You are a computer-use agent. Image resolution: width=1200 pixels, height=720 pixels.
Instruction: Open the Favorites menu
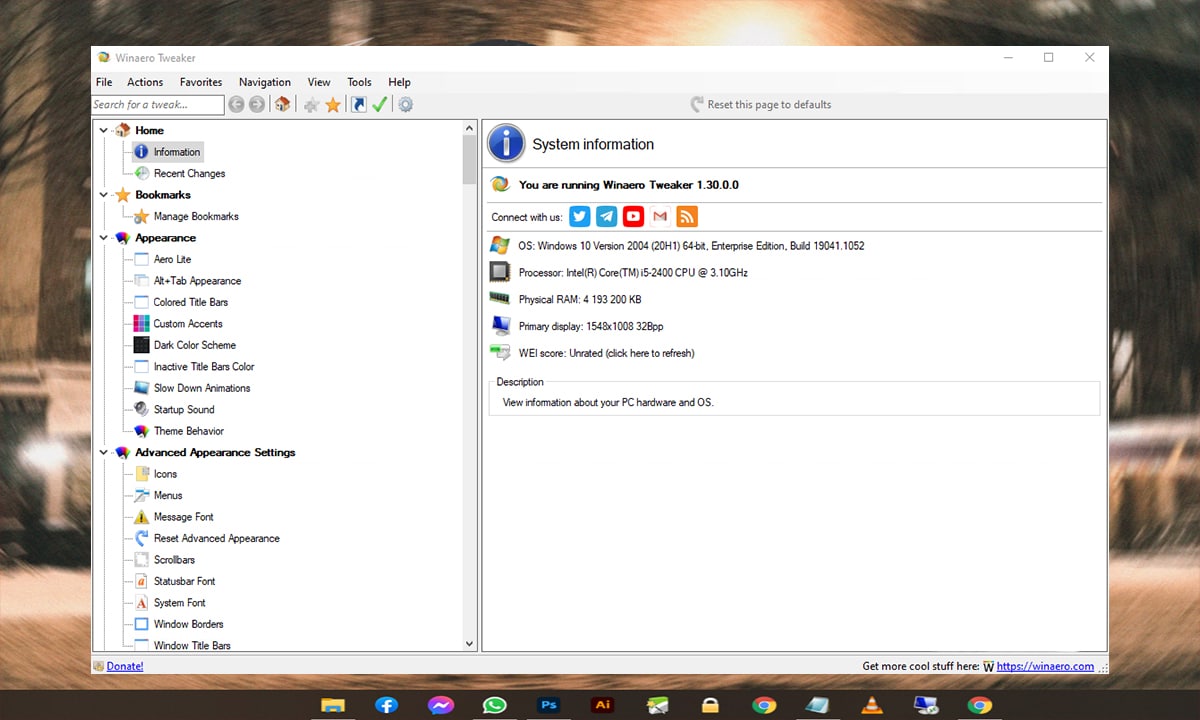201,82
